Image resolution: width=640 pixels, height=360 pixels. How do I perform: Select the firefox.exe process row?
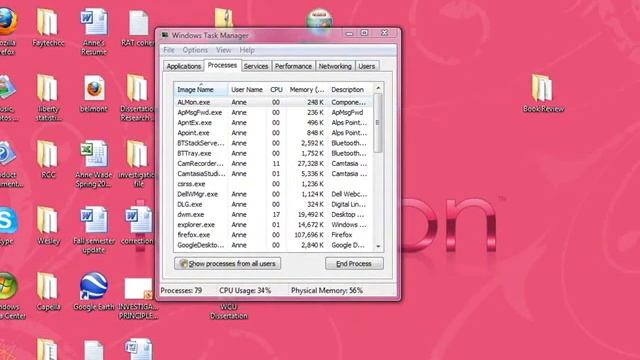tap(273, 235)
